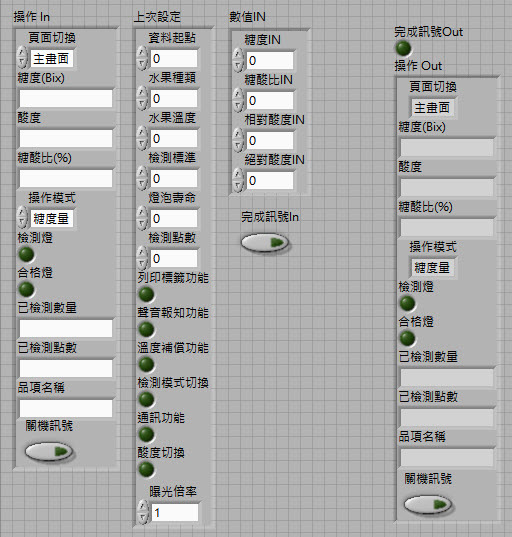Click the 關機訊號 button in 操作 Out
512x537 pixels.
428,504
